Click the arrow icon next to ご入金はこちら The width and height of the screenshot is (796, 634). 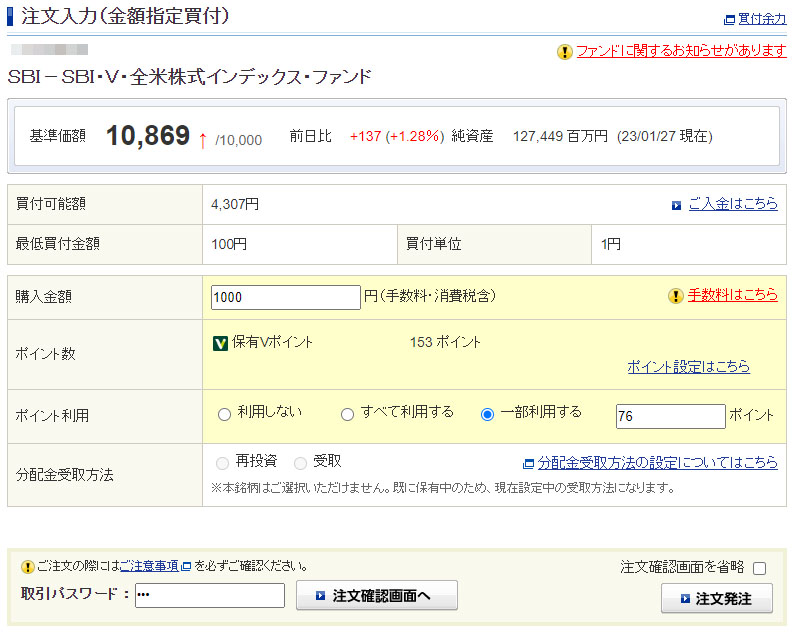(677, 205)
